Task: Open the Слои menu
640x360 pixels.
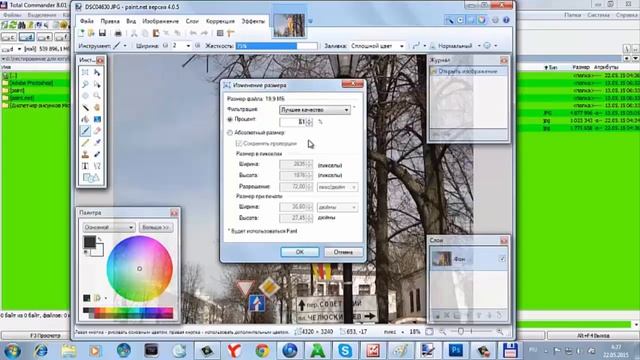Action: [x=192, y=21]
